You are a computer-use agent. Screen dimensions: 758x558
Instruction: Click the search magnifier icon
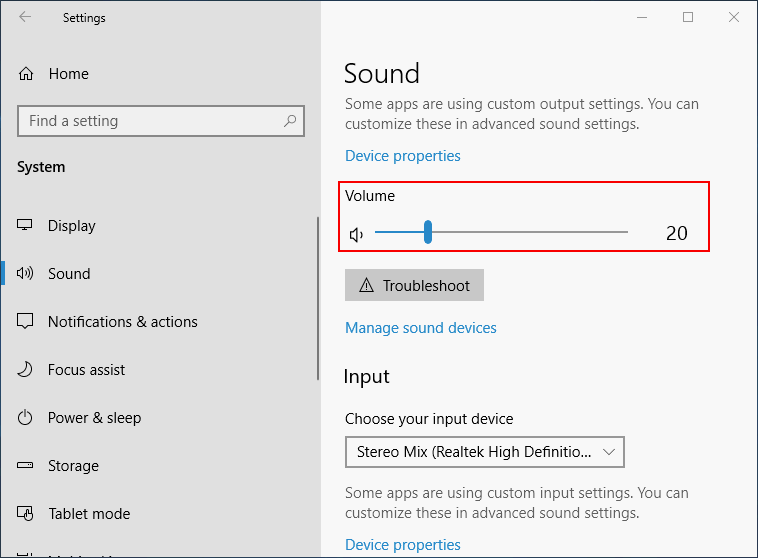click(290, 121)
